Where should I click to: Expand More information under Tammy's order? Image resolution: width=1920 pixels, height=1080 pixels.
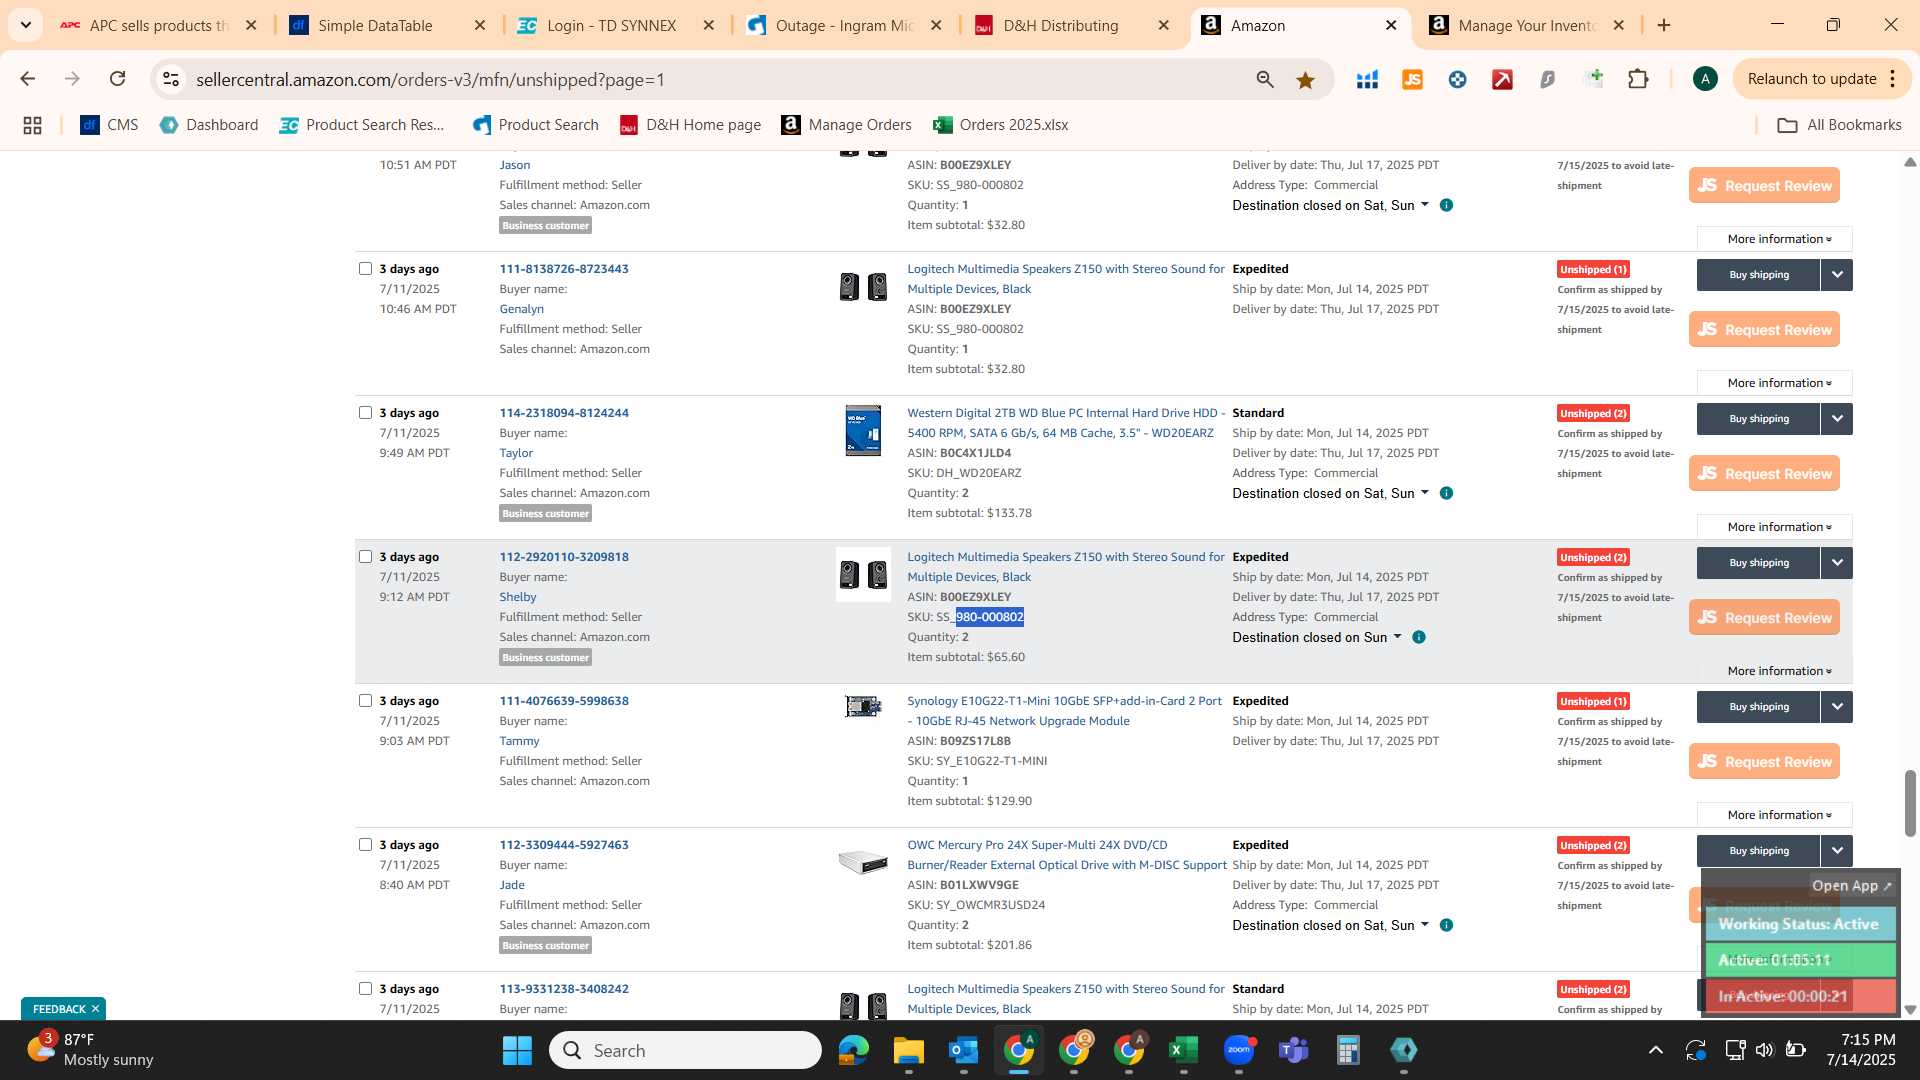click(x=1775, y=815)
